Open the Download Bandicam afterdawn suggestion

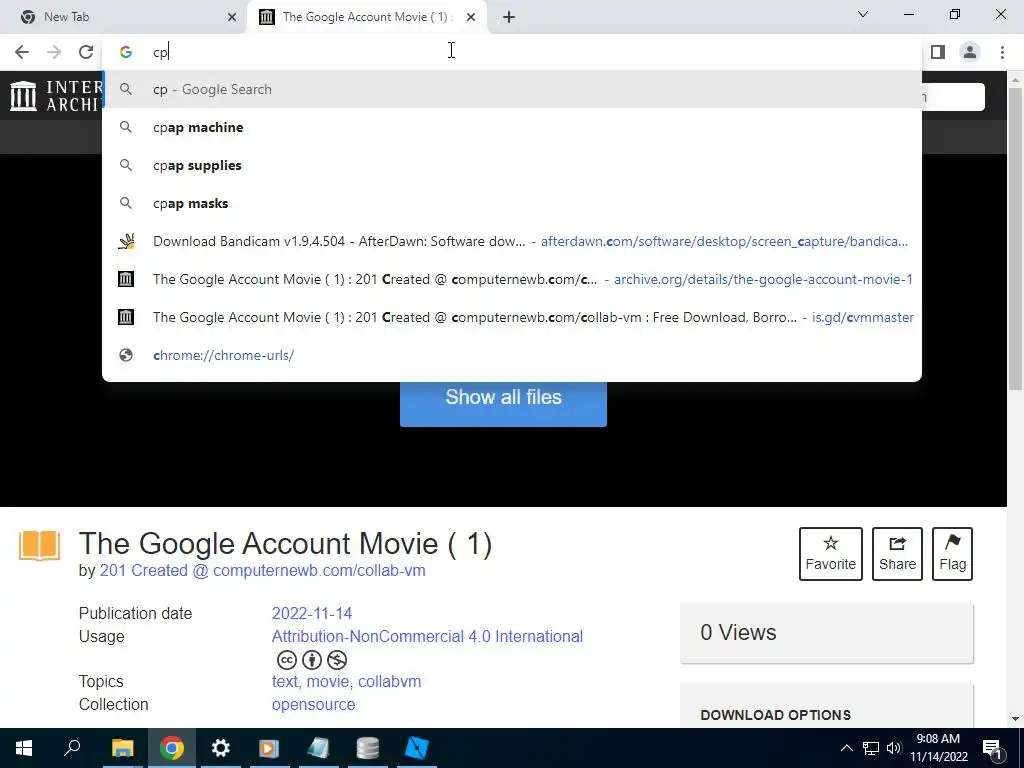tap(511, 241)
